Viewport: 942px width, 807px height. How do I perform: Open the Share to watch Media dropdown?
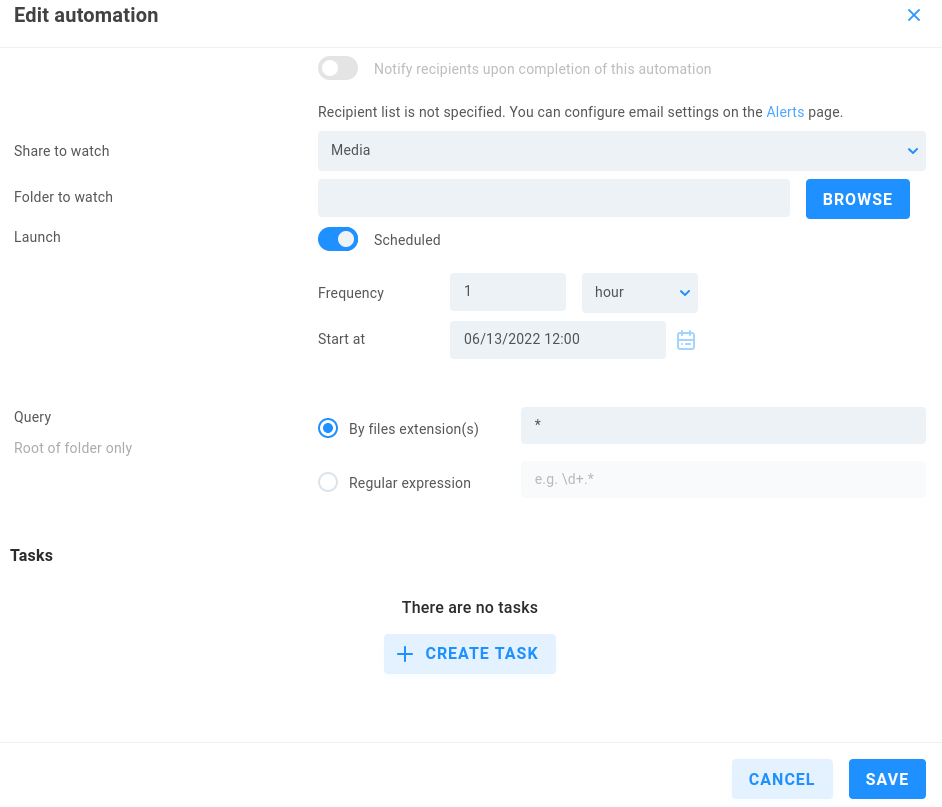(x=622, y=151)
